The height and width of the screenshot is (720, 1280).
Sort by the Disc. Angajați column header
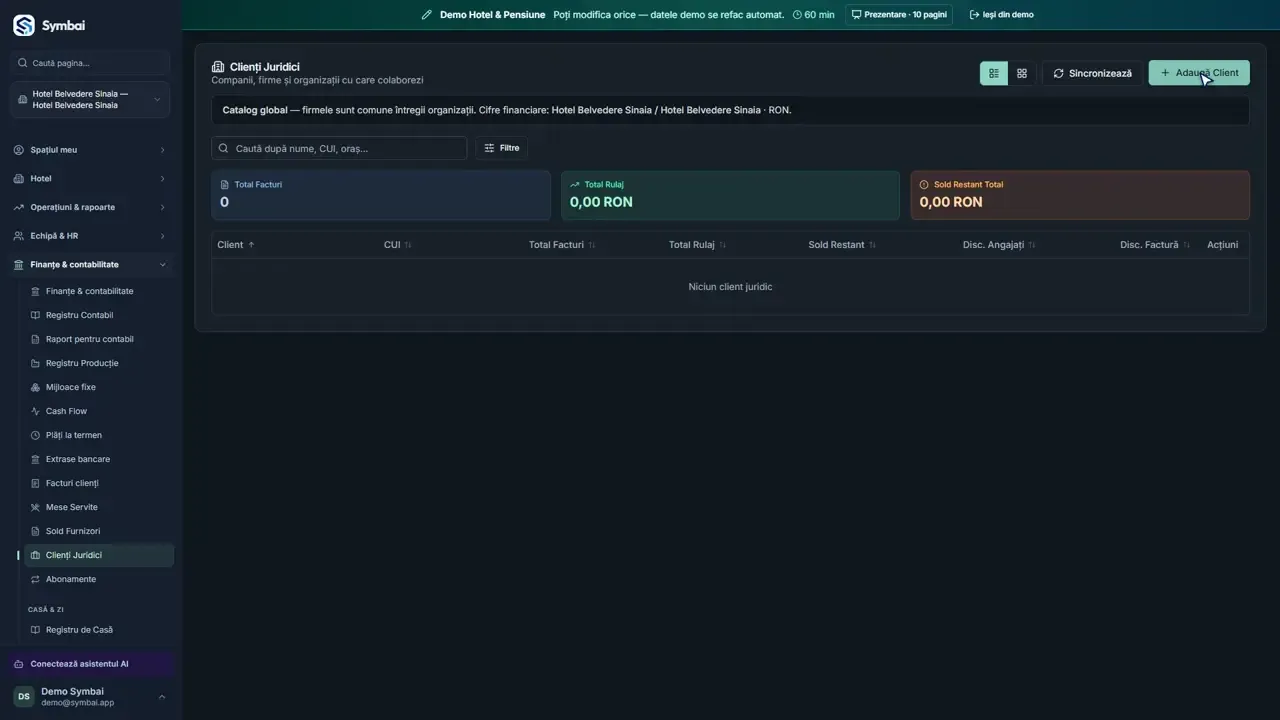[x=999, y=245]
